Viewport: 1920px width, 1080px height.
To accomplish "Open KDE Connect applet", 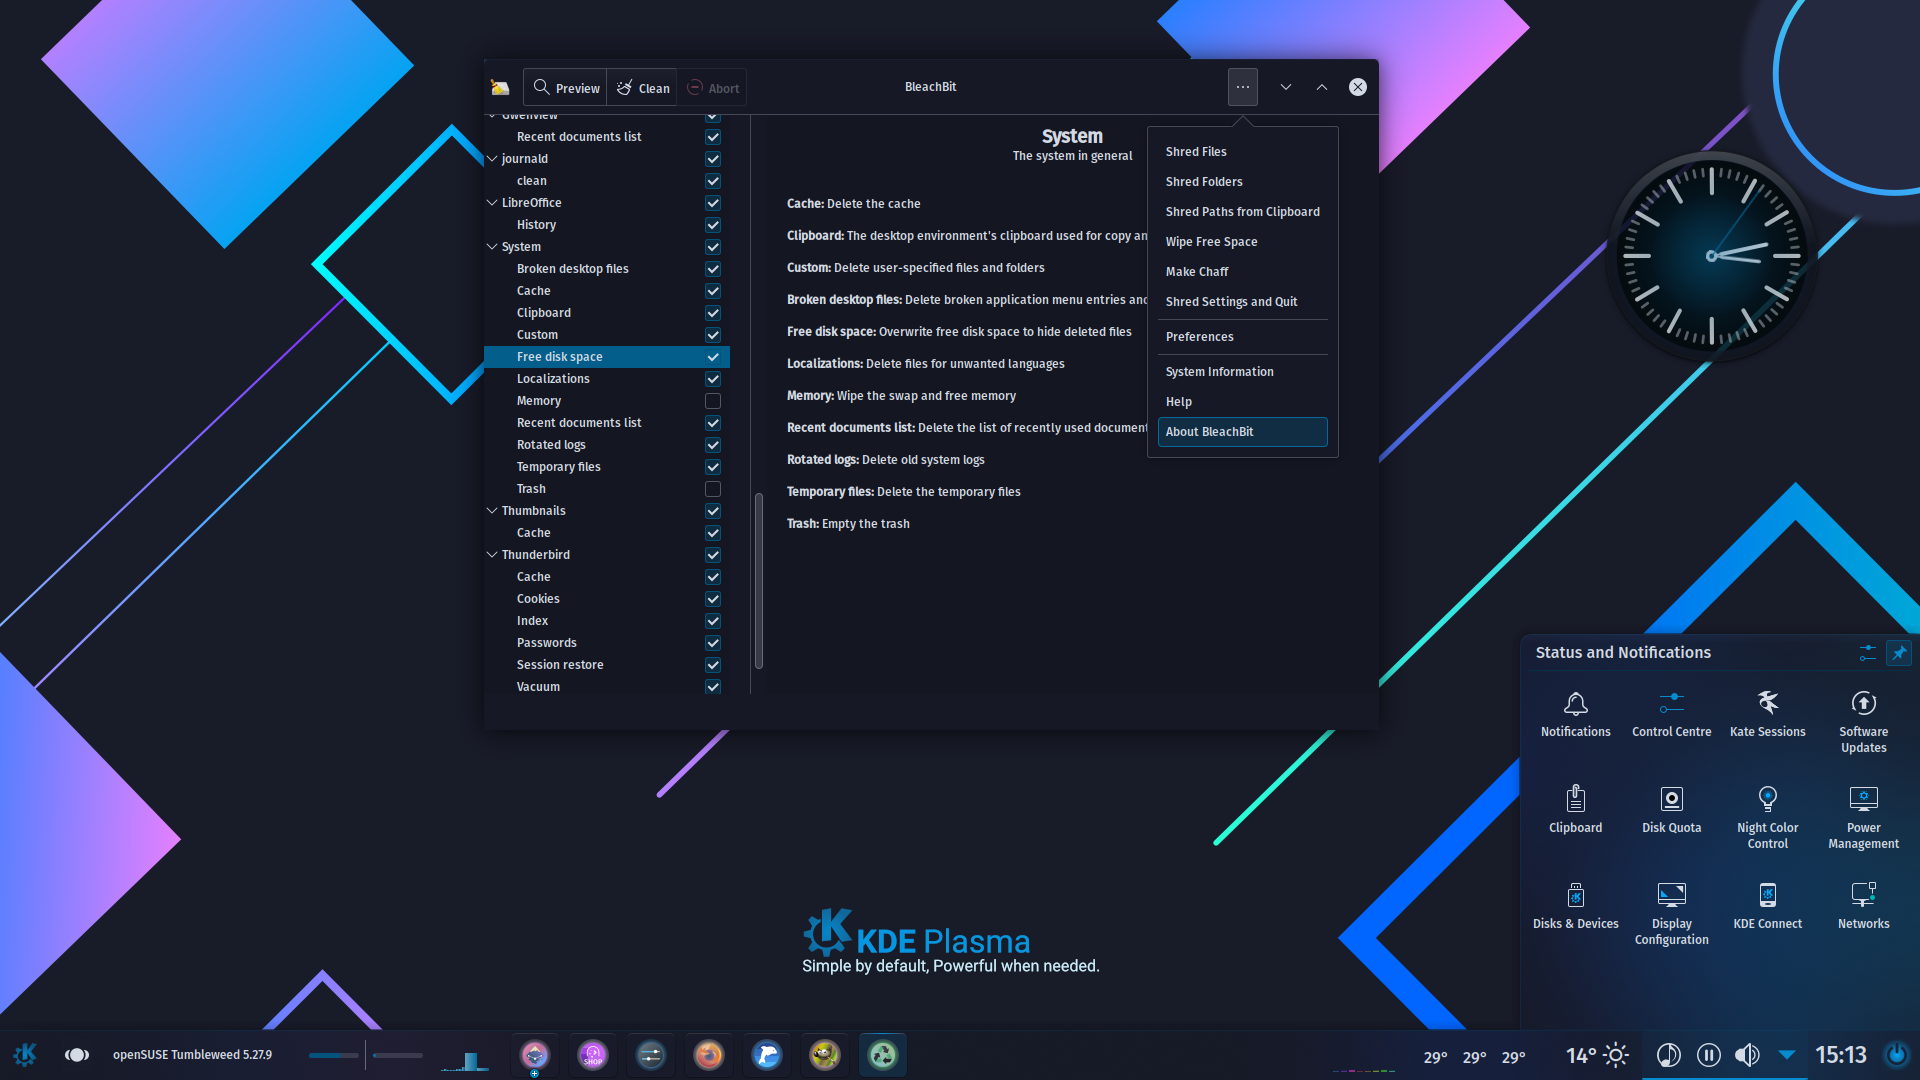I will (1767, 907).
